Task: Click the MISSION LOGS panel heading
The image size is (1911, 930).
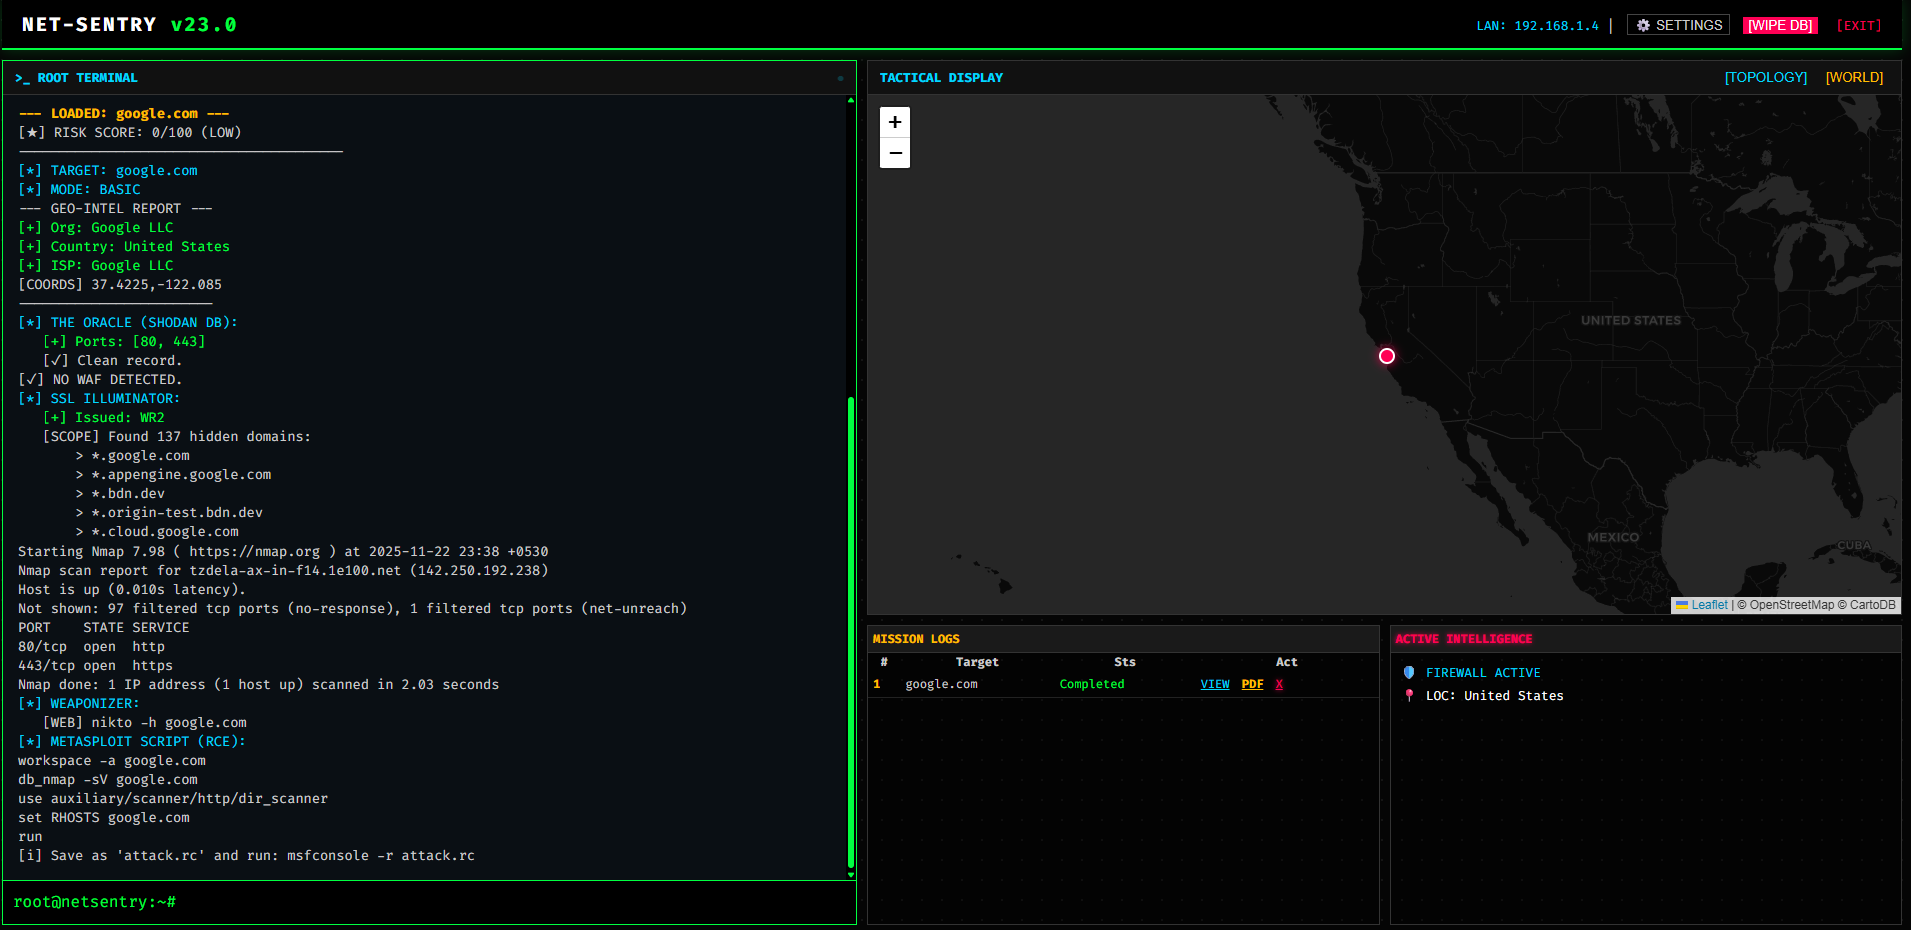Action: (916, 639)
